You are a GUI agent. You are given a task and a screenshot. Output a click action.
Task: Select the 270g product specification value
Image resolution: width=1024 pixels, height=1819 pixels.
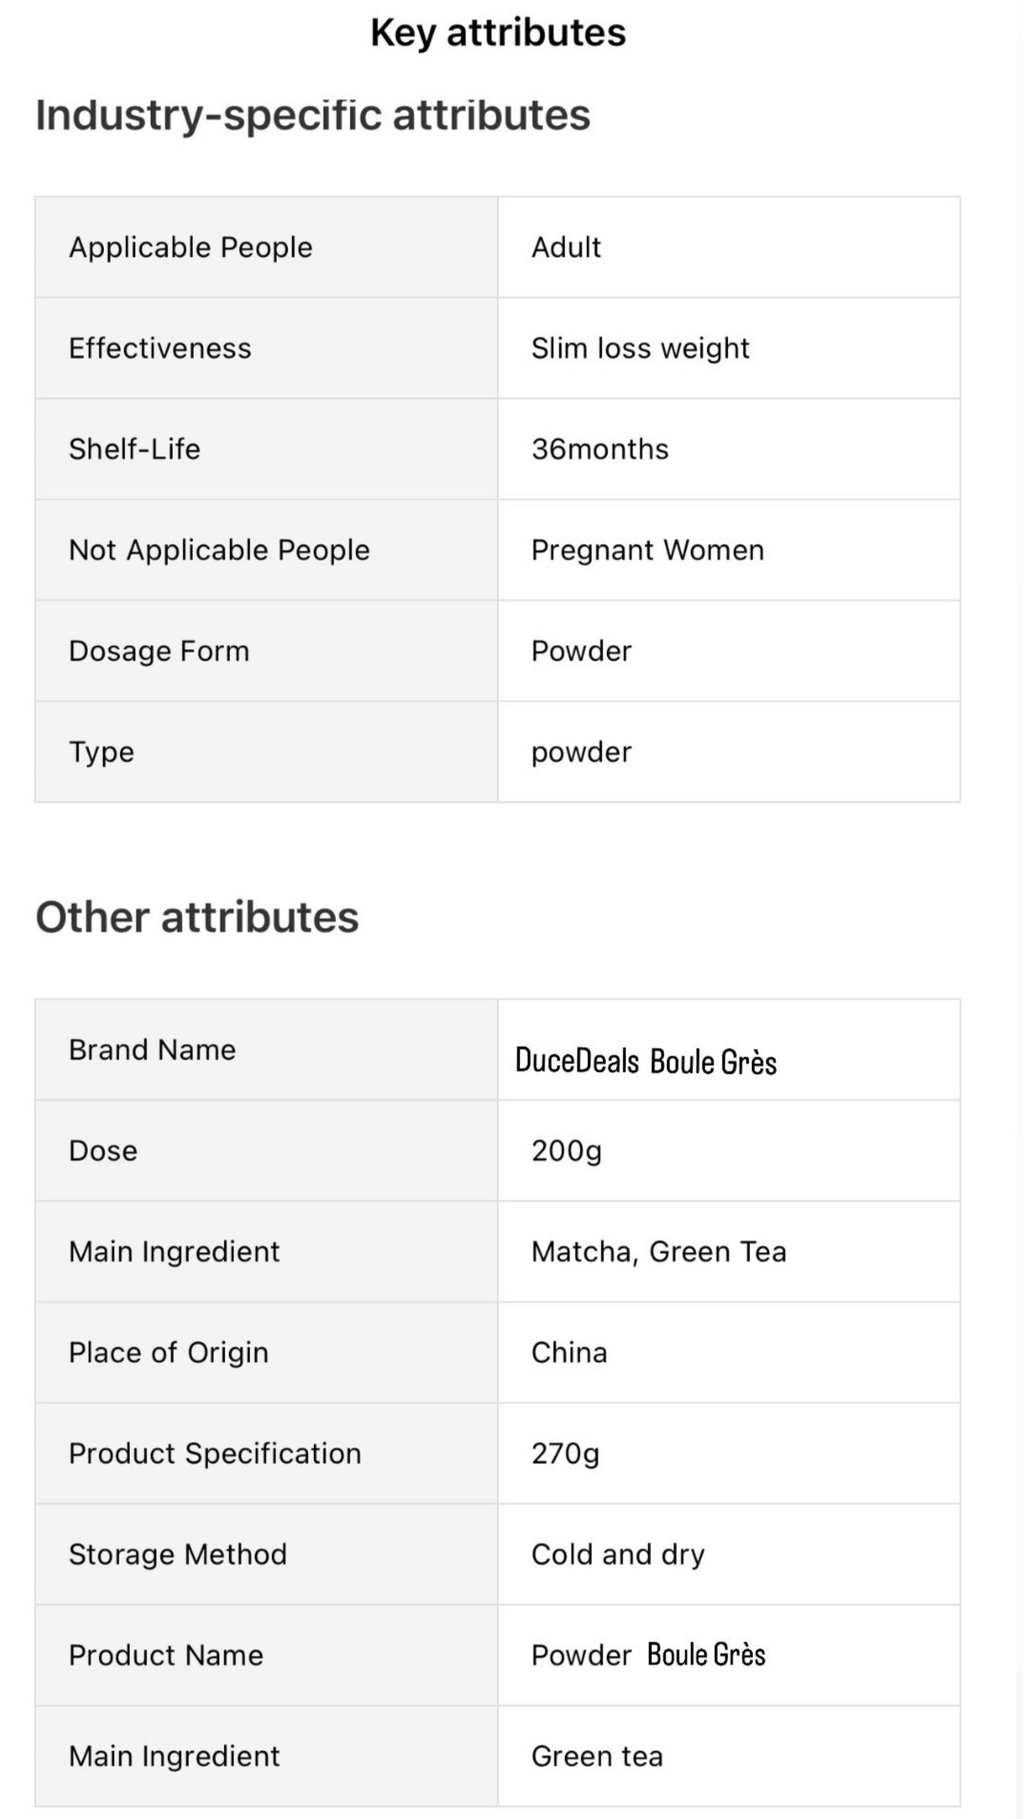[x=565, y=1454]
